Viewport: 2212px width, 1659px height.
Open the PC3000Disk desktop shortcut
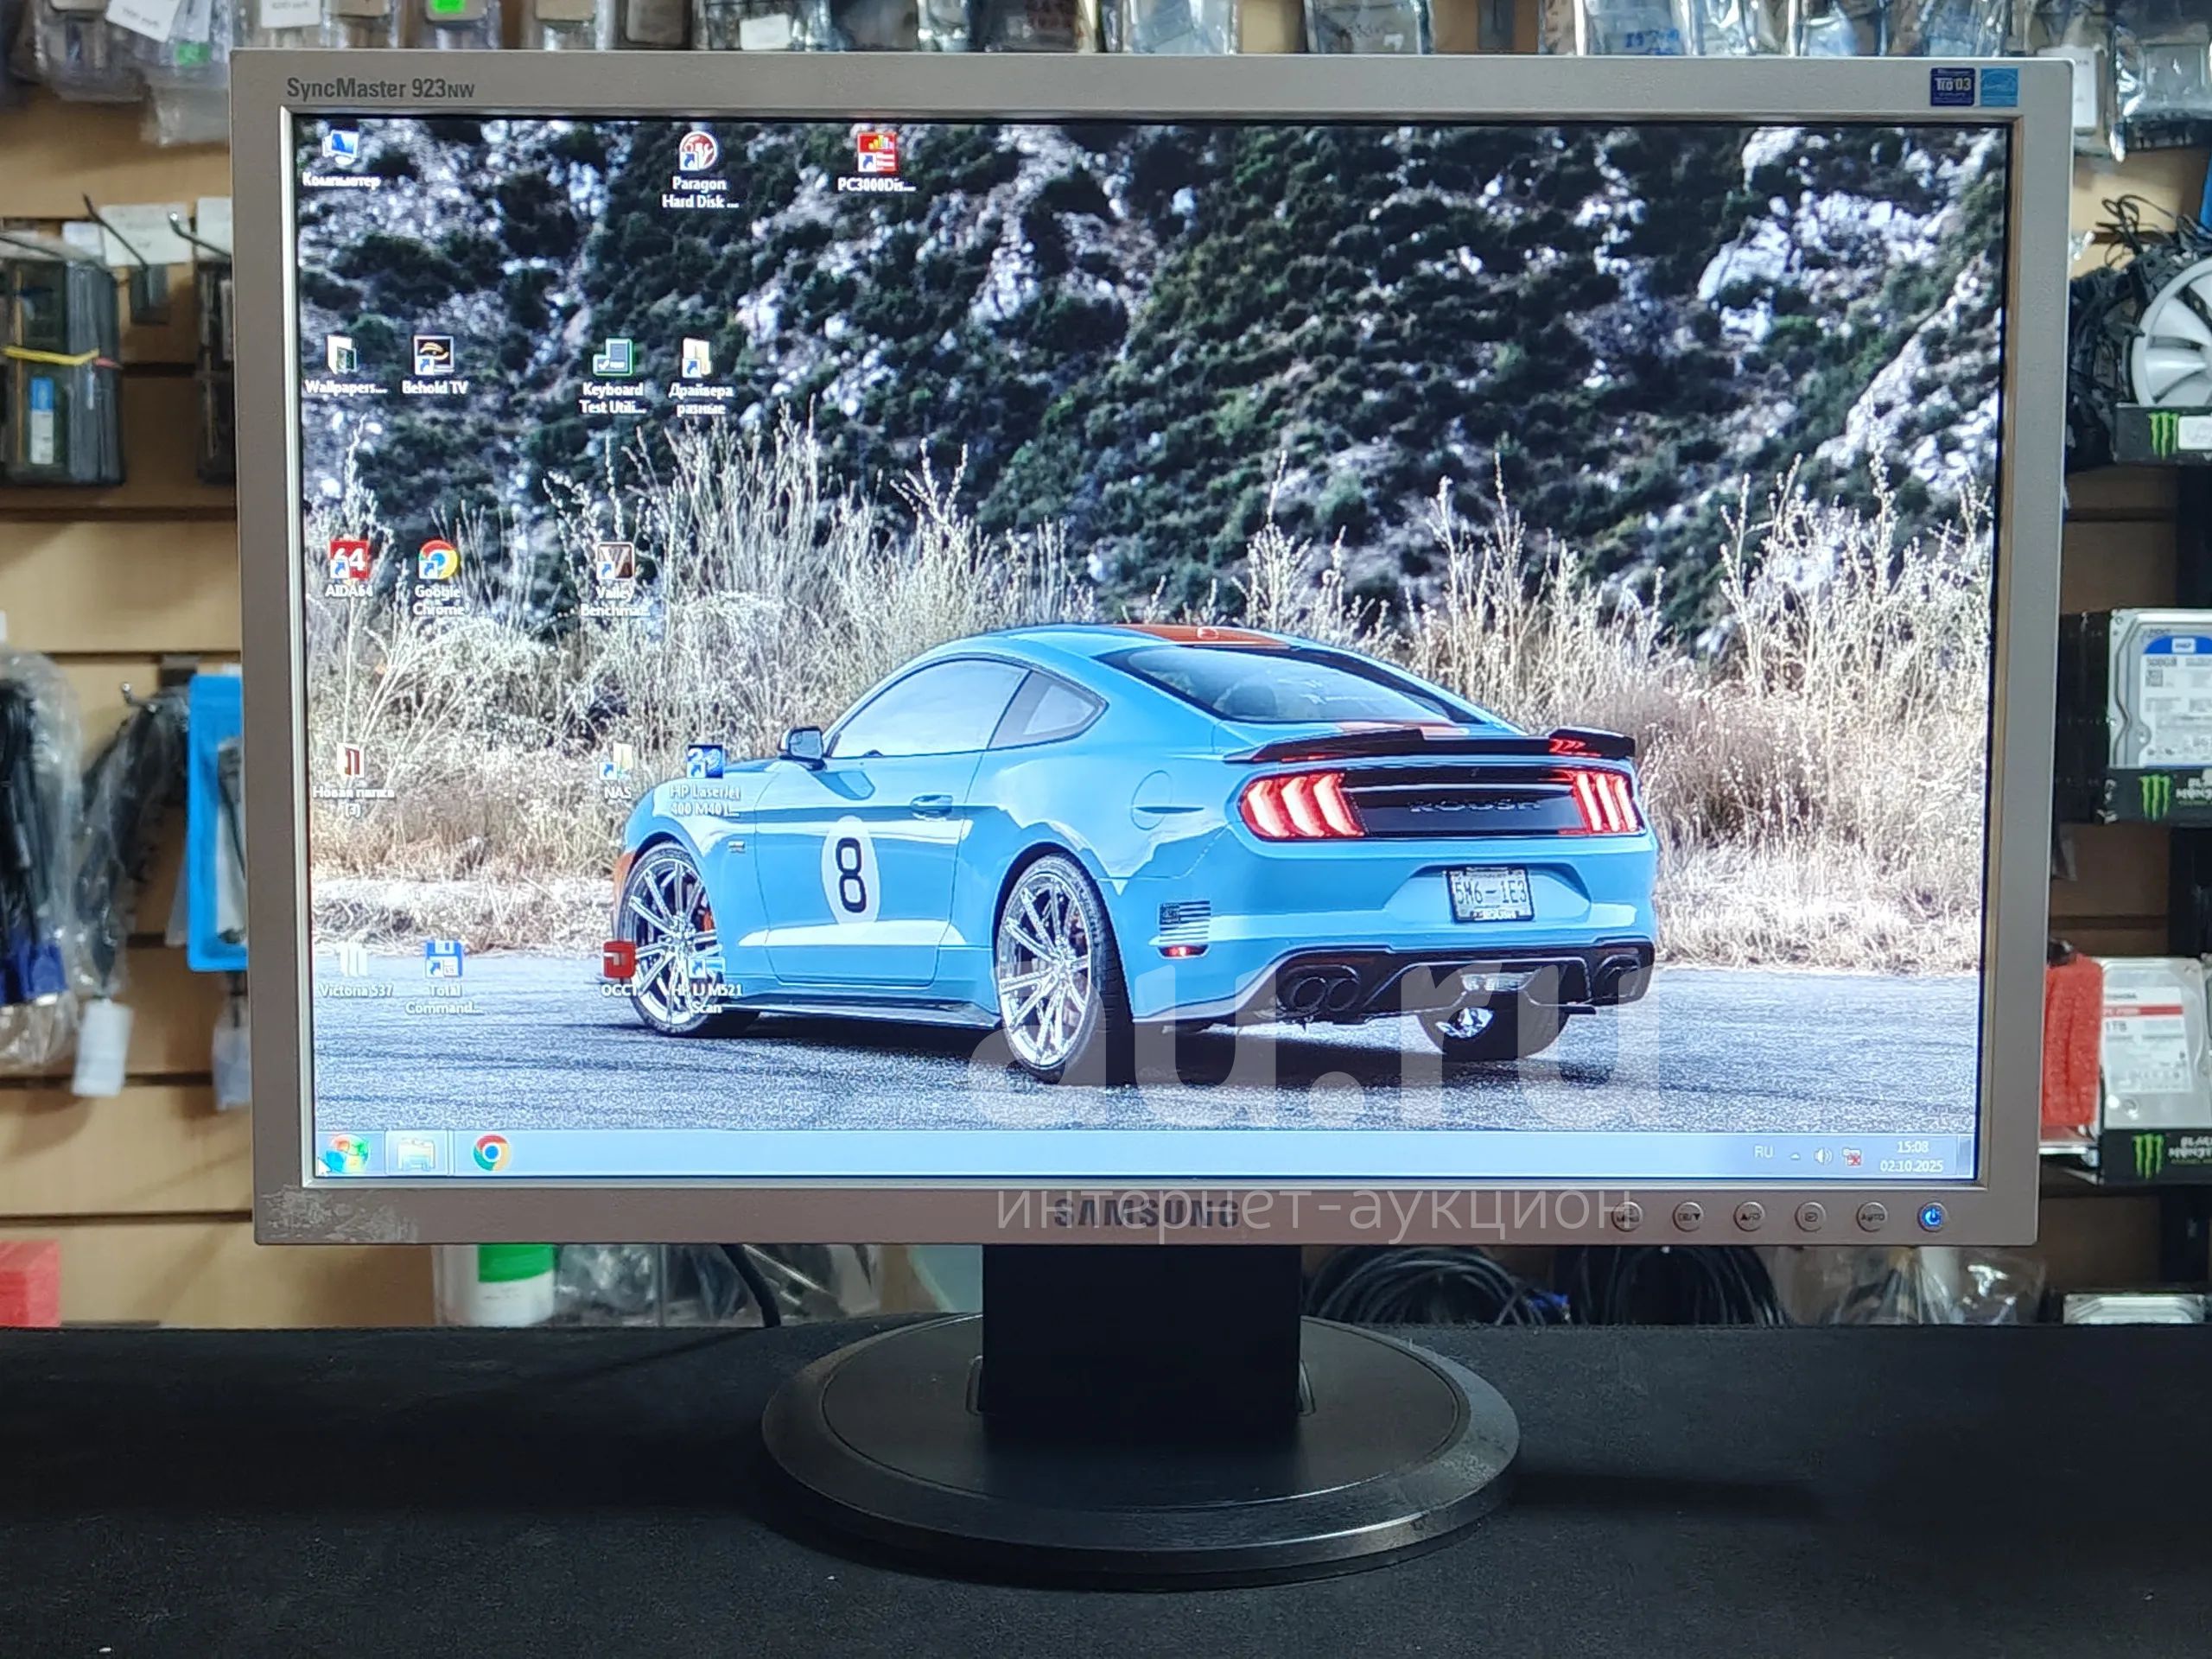click(x=876, y=155)
